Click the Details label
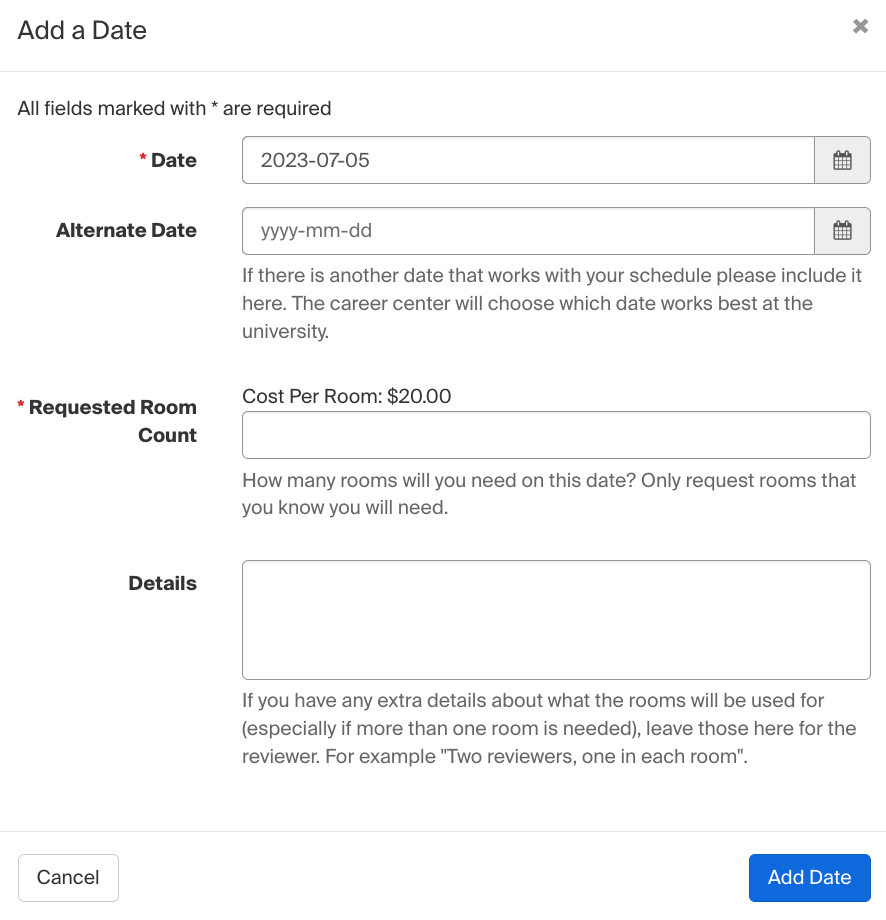The height and width of the screenshot is (920, 886). pos(162,584)
